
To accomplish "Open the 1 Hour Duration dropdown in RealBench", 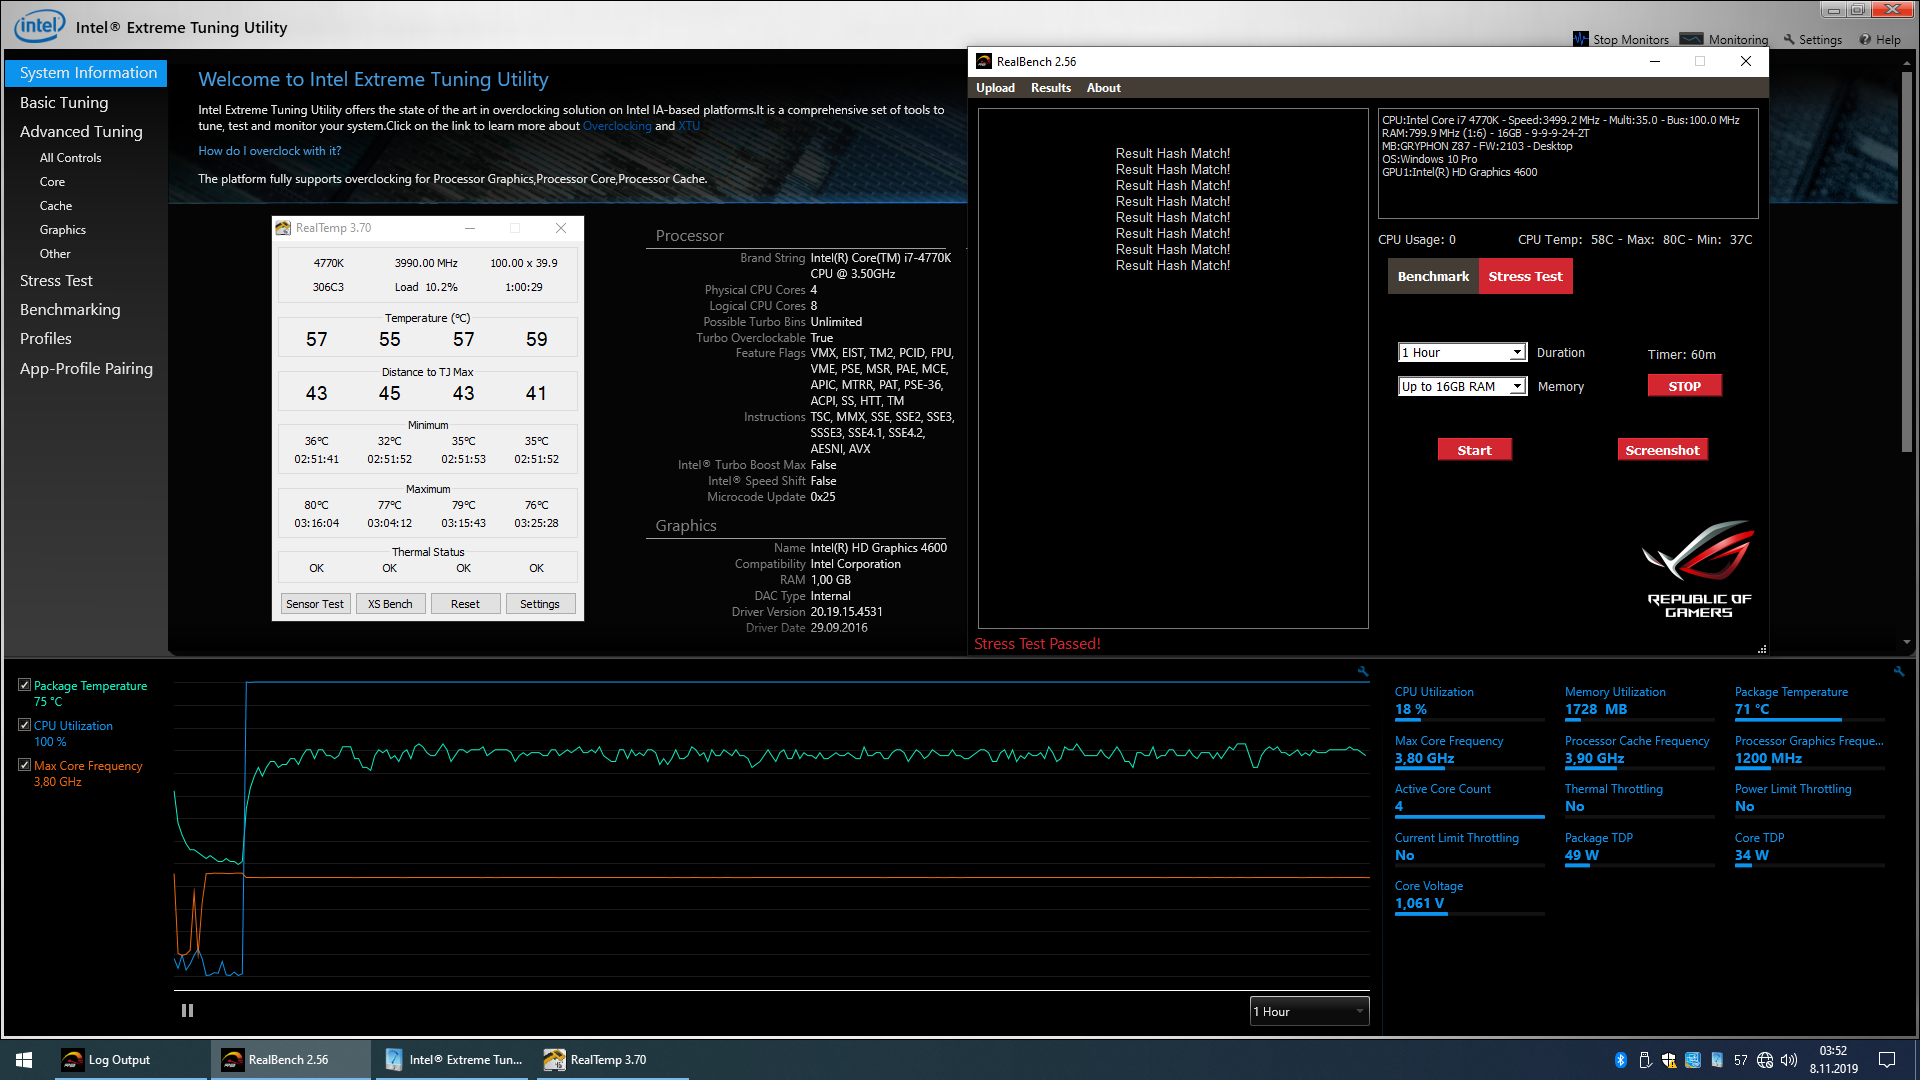I will (x=1462, y=353).
